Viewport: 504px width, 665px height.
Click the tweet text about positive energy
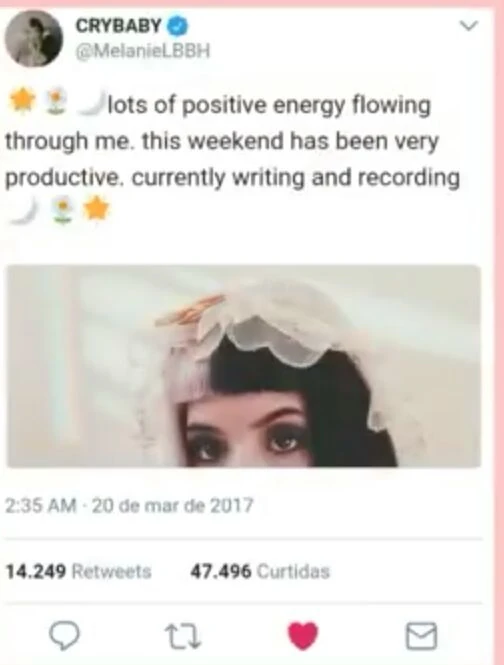click(232, 142)
